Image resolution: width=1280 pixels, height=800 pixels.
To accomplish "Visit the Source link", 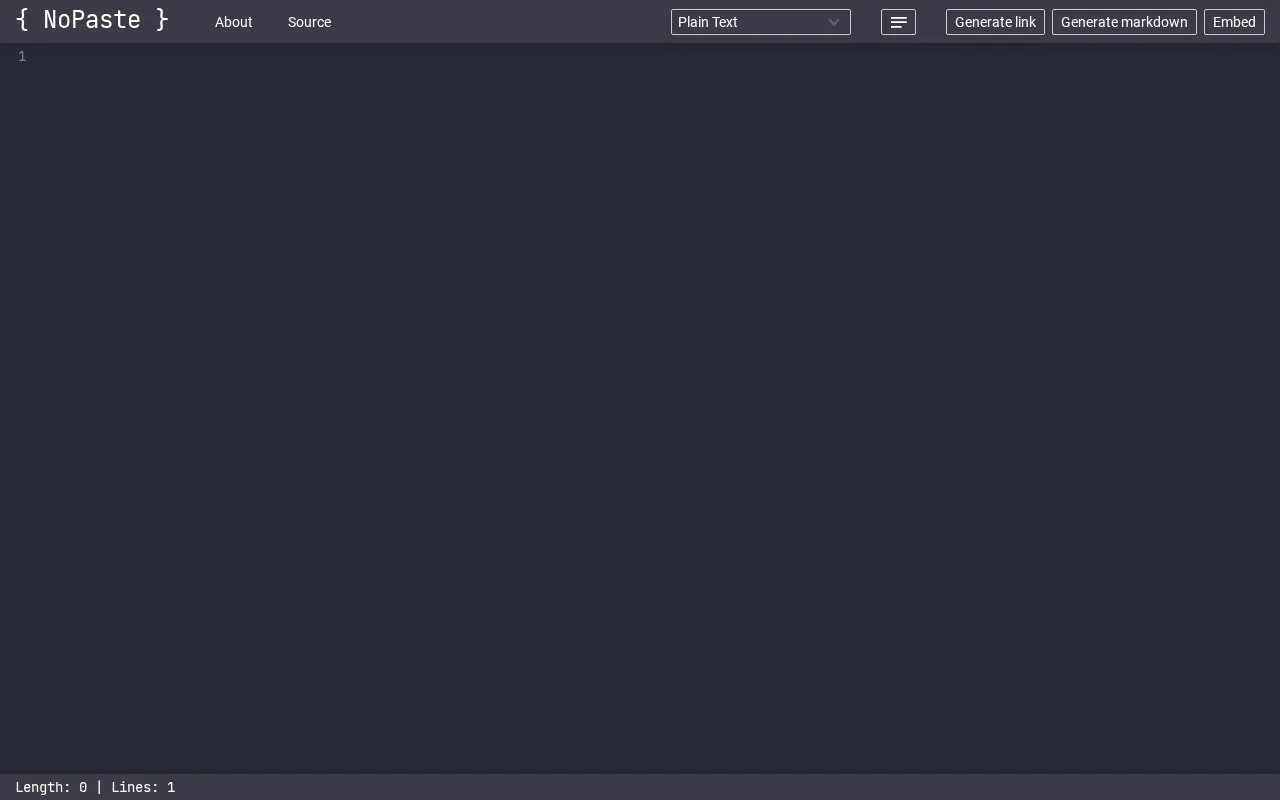I will tap(309, 22).
